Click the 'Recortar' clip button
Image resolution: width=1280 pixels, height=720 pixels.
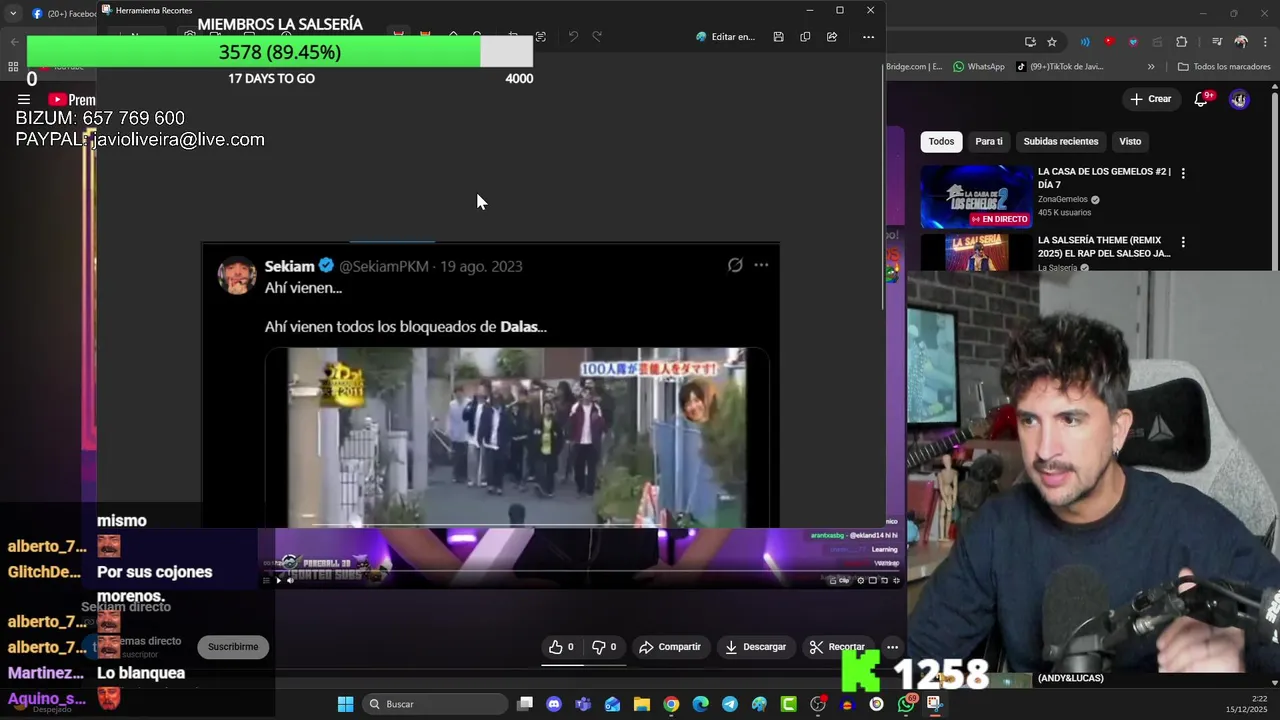pos(837,647)
